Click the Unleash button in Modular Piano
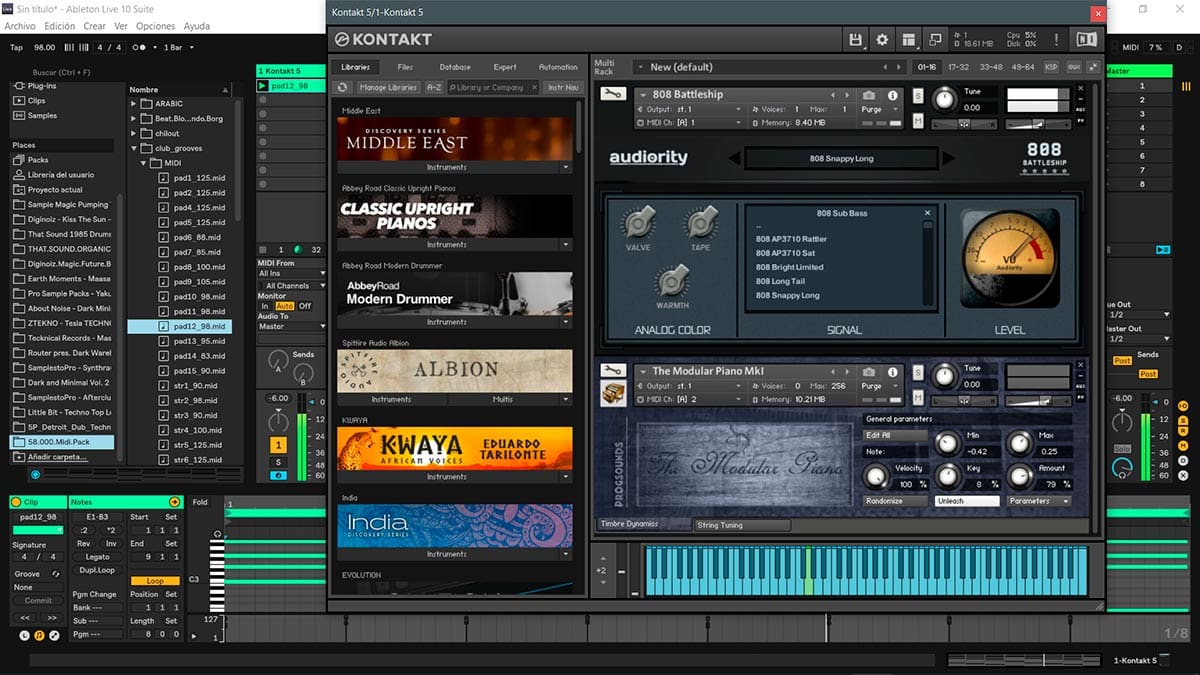1200x675 pixels. pyautogui.click(x=966, y=501)
